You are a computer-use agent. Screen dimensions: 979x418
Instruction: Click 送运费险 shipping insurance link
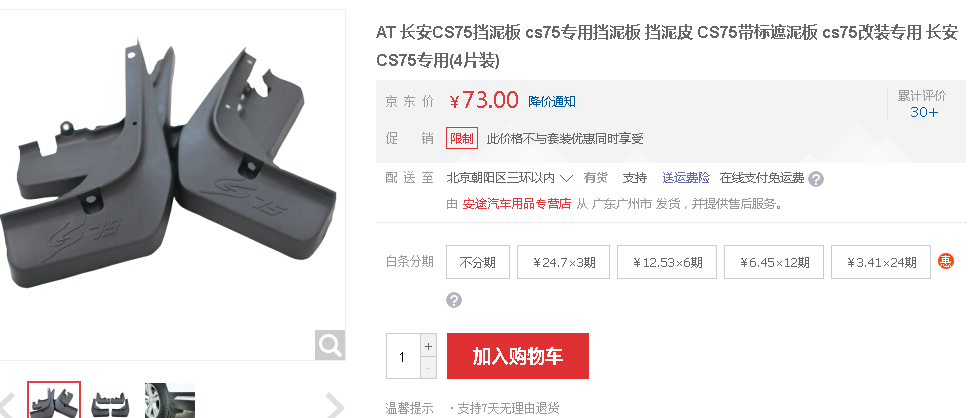point(686,178)
